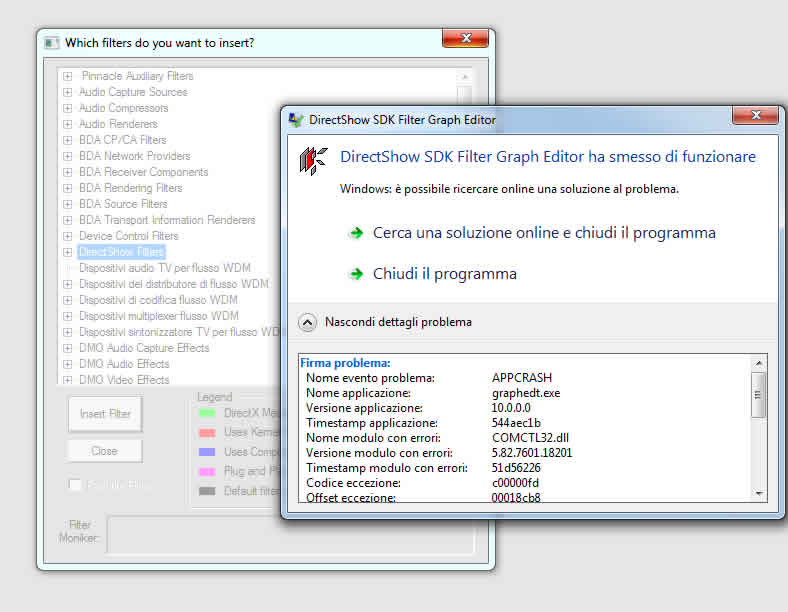This screenshot has height=612, width=788.
Task: Click the APPCRASH event name value
Action: coord(522,378)
